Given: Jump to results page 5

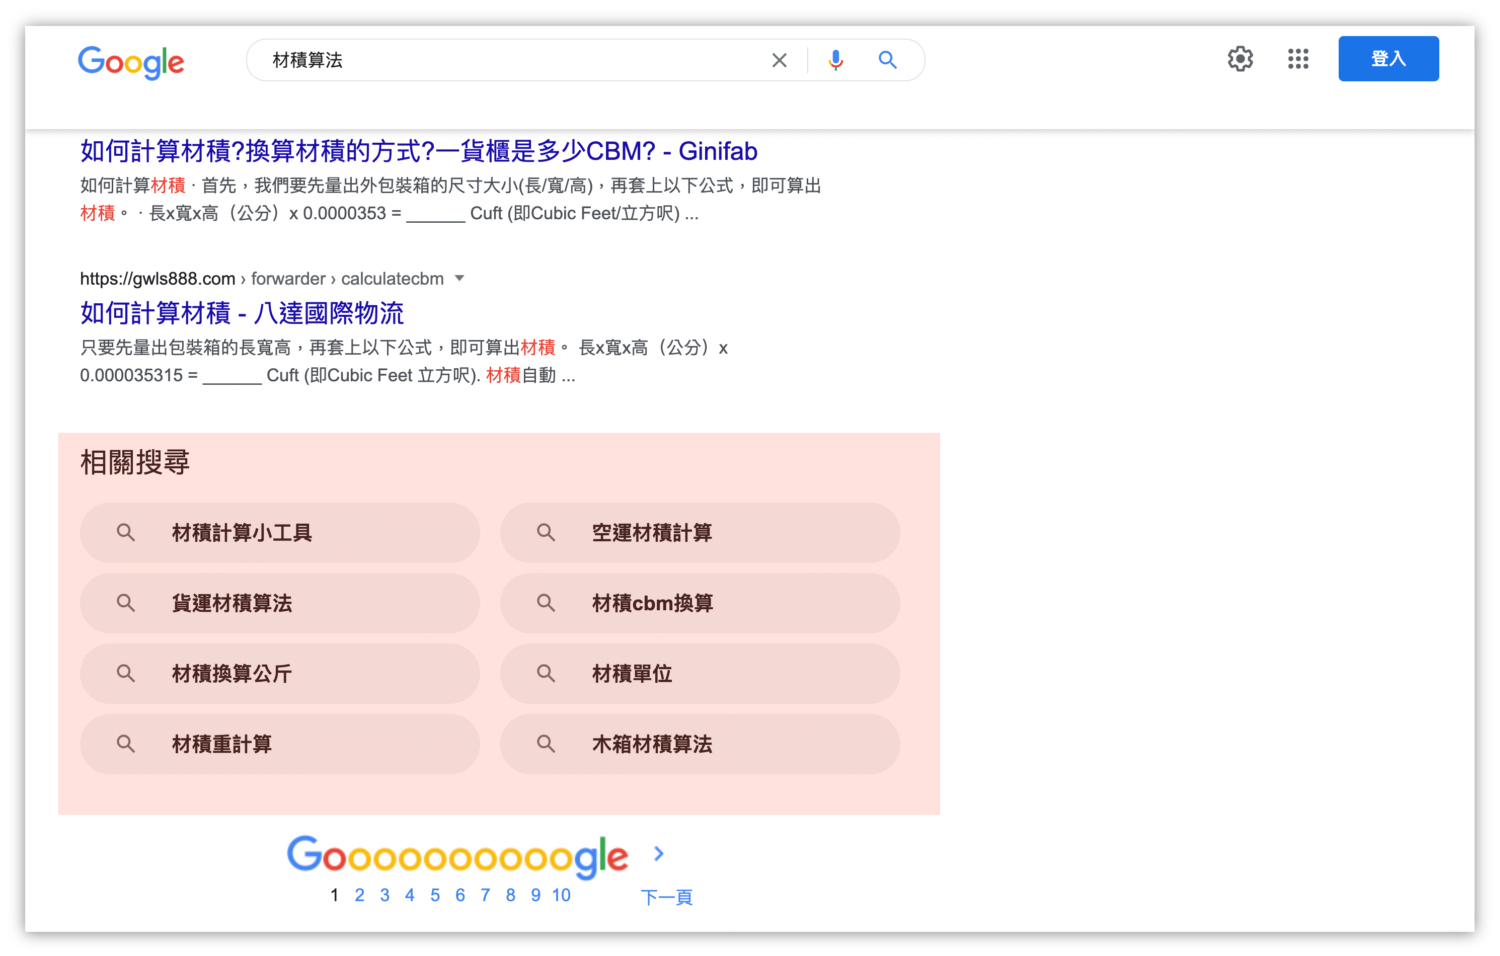Looking at the screenshot, I should [434, 895].
